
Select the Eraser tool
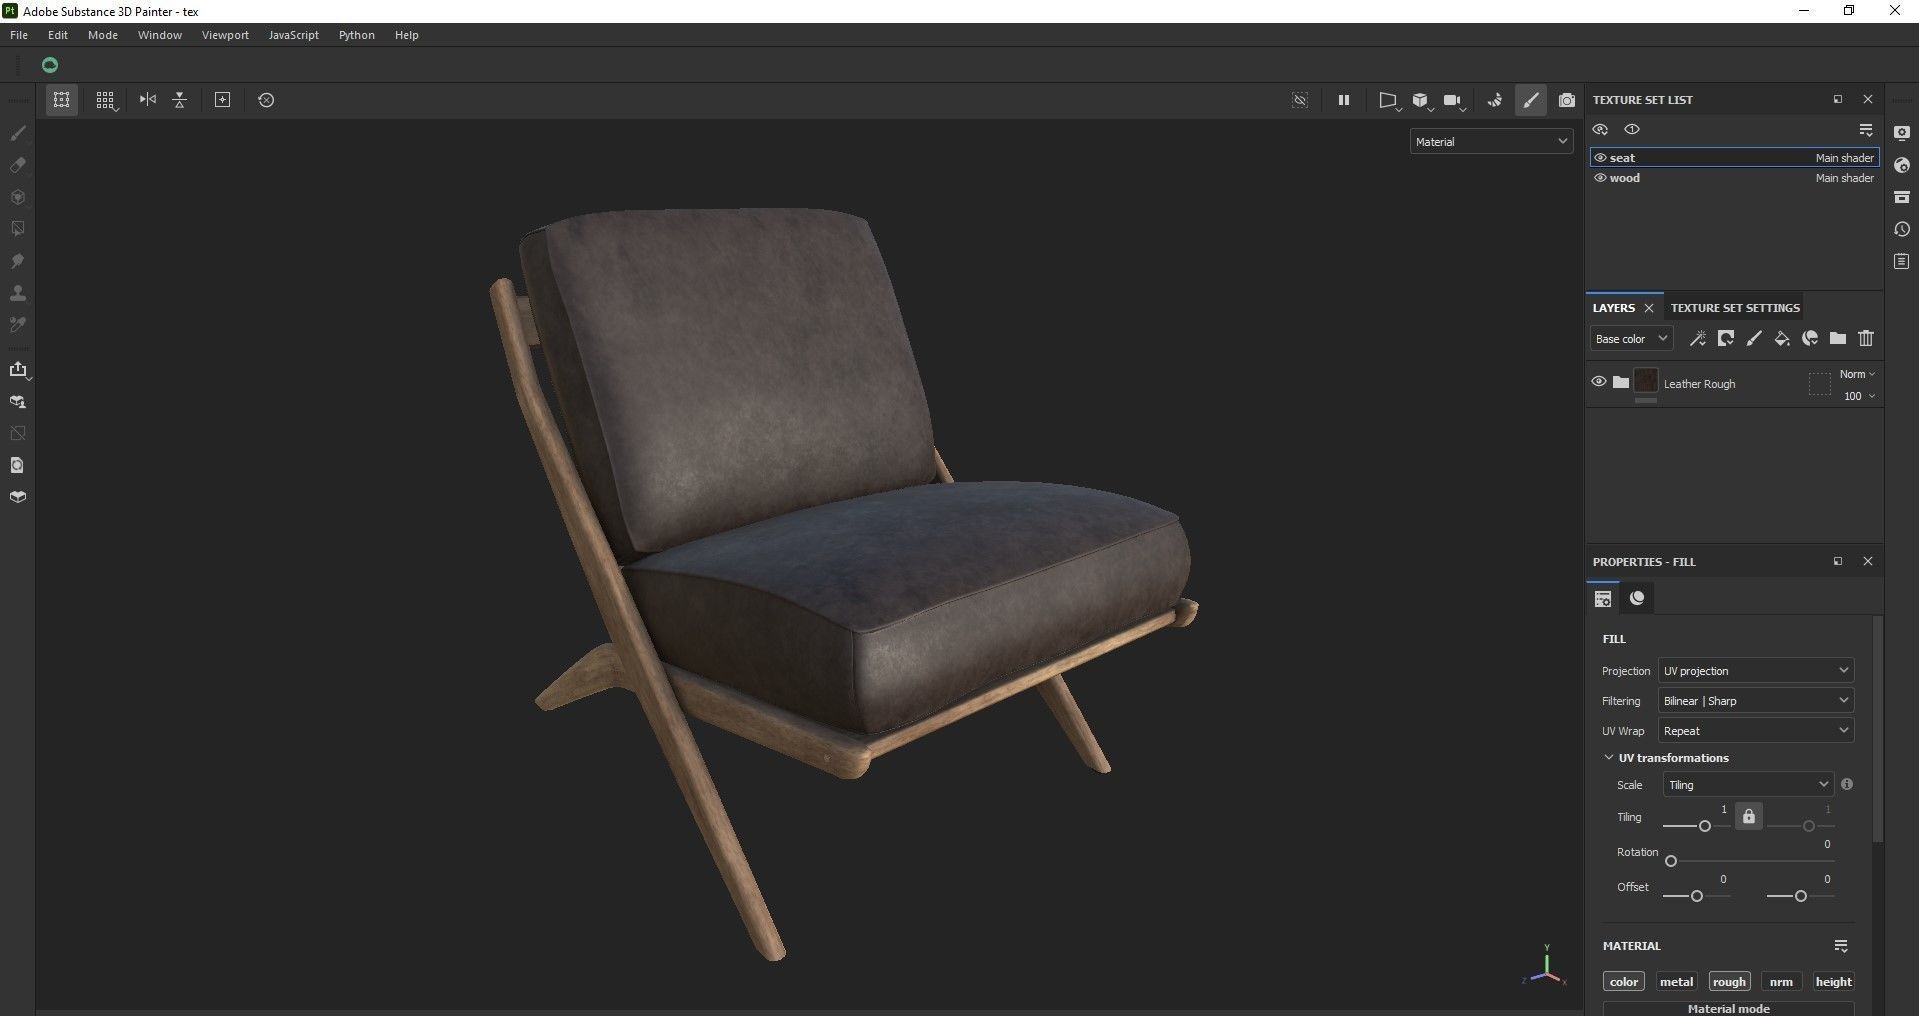pyautogui.click(x=17, y=165)
